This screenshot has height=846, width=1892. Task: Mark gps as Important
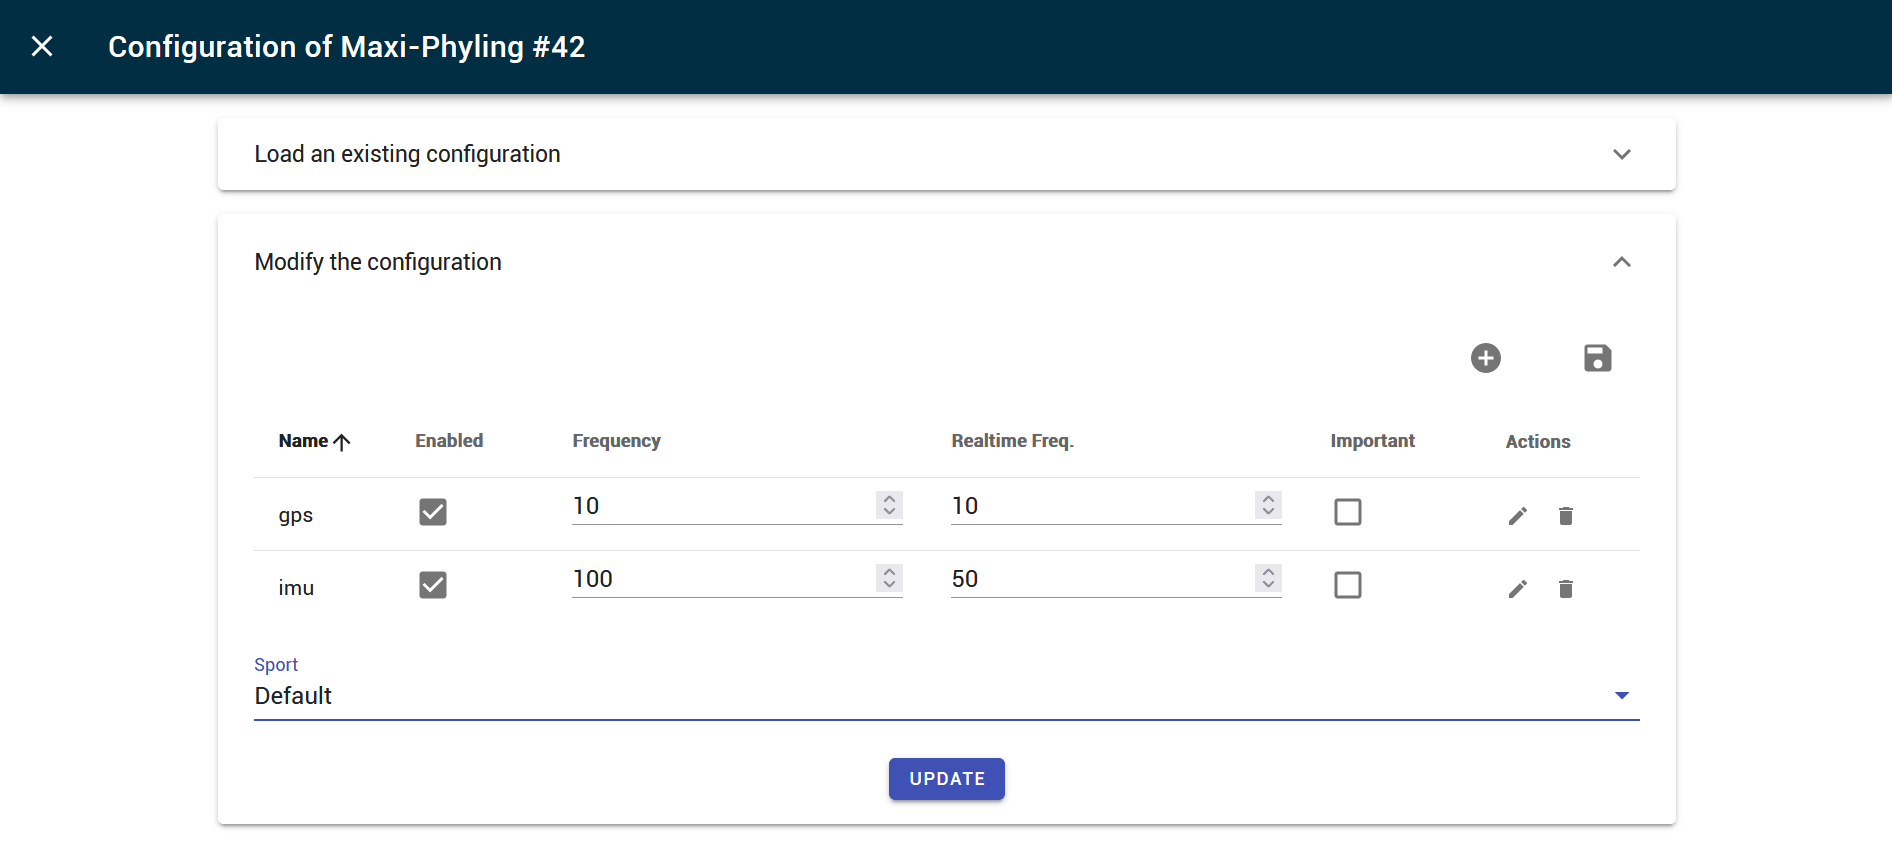[1348, 512]
